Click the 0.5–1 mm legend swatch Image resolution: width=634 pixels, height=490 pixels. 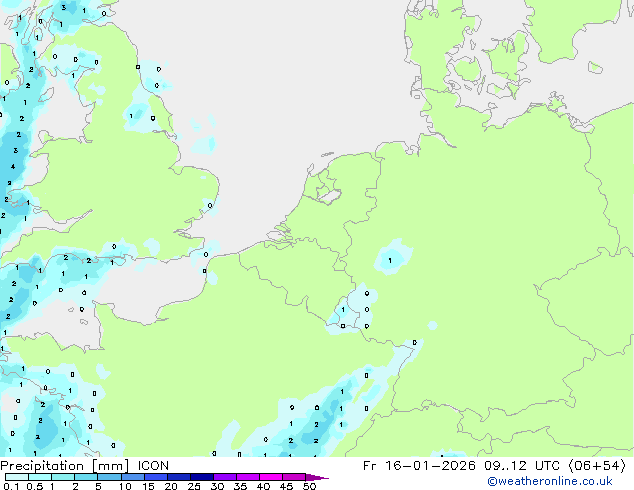[40, 477]
